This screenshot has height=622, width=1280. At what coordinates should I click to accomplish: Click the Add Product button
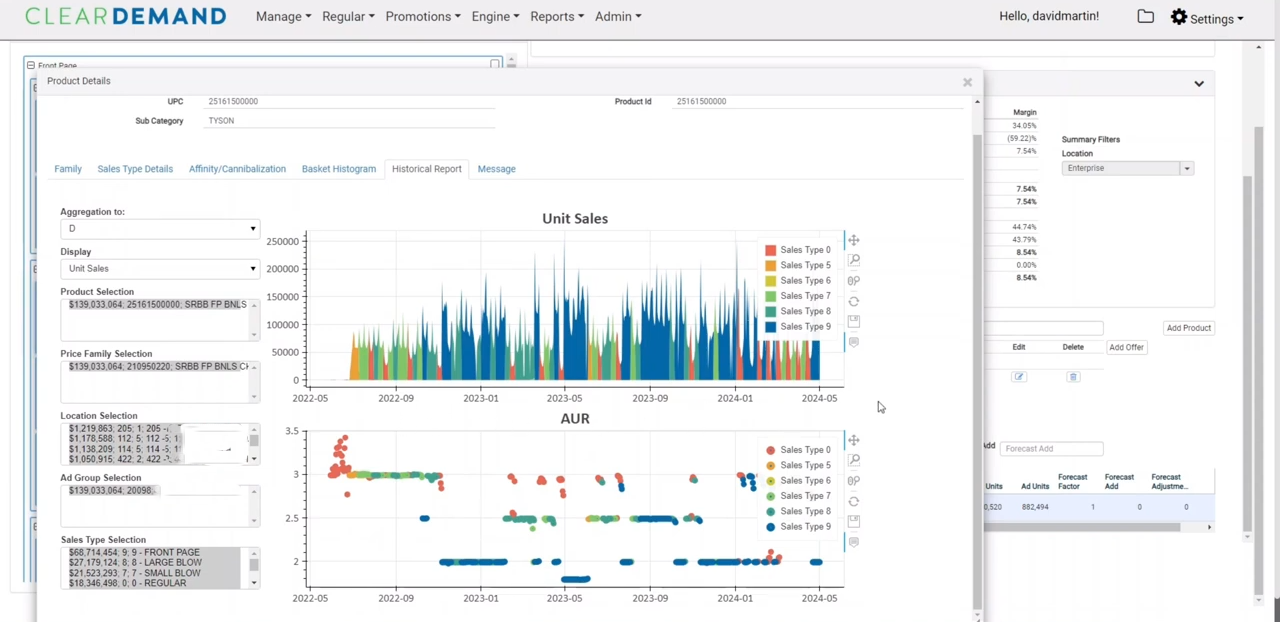coord(1188,328)
